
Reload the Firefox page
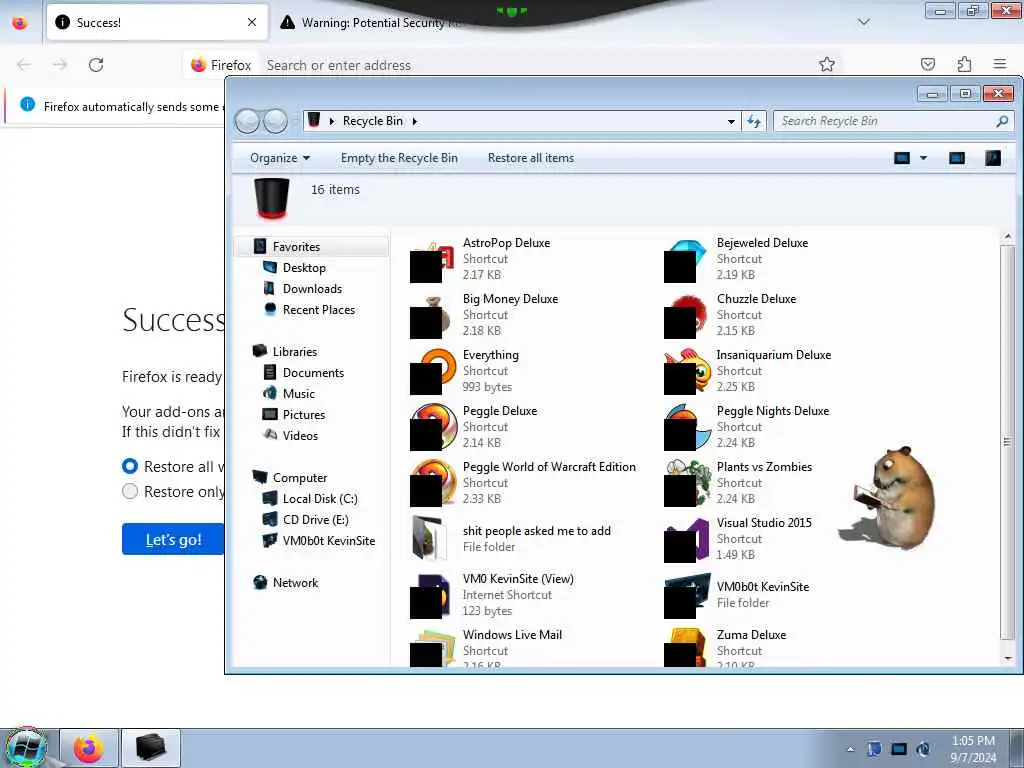coord(96,65)
